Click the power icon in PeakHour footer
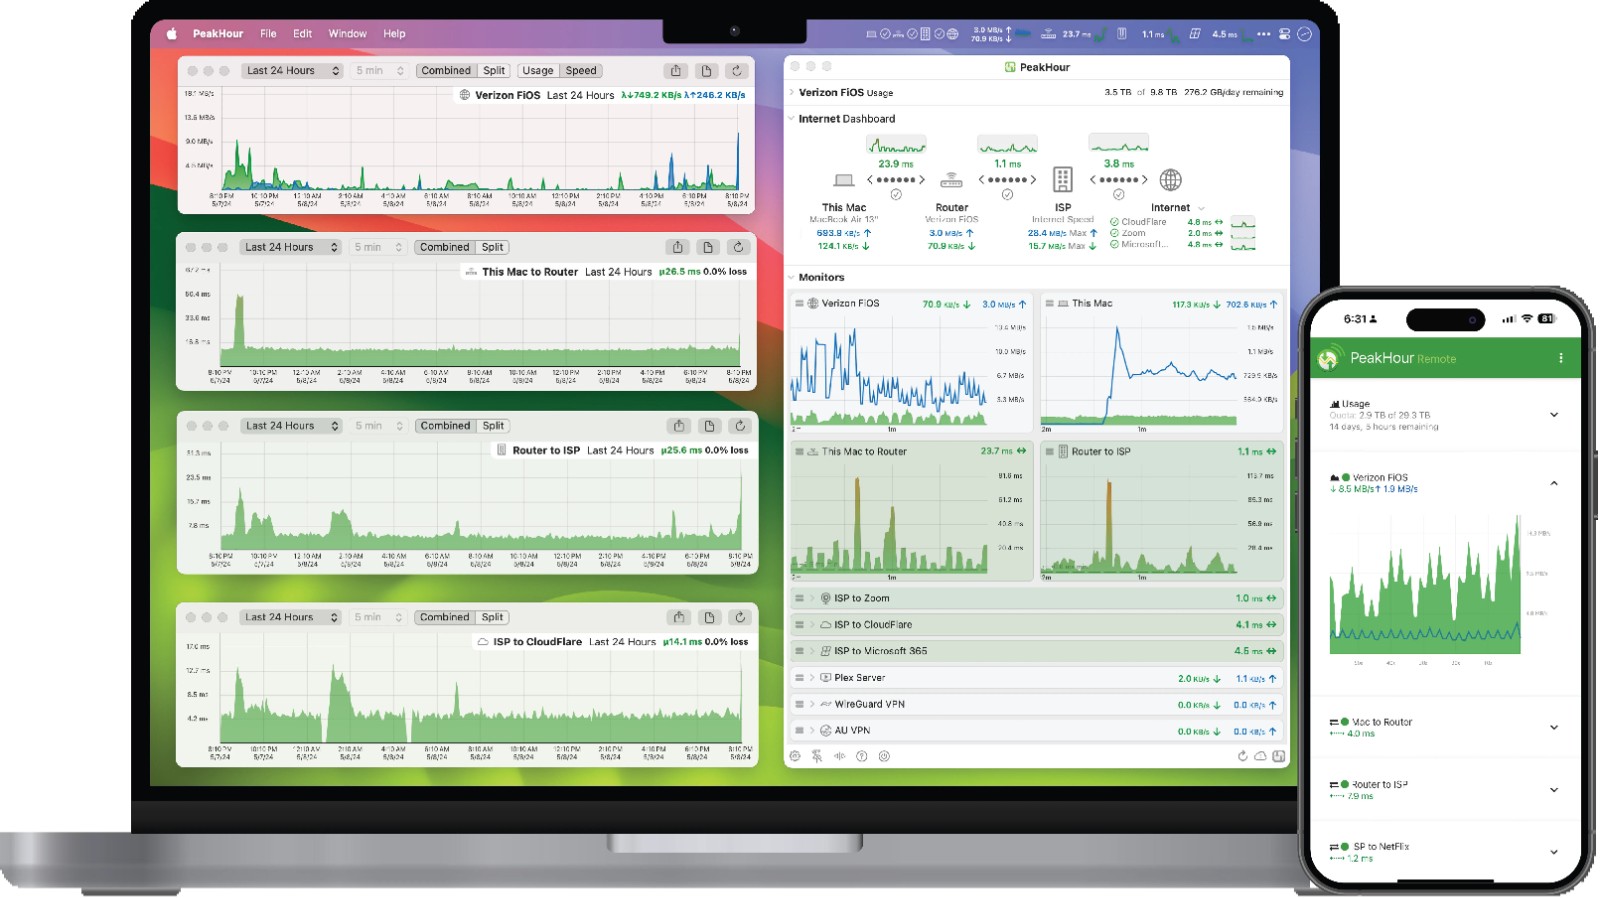 [884, 757]
